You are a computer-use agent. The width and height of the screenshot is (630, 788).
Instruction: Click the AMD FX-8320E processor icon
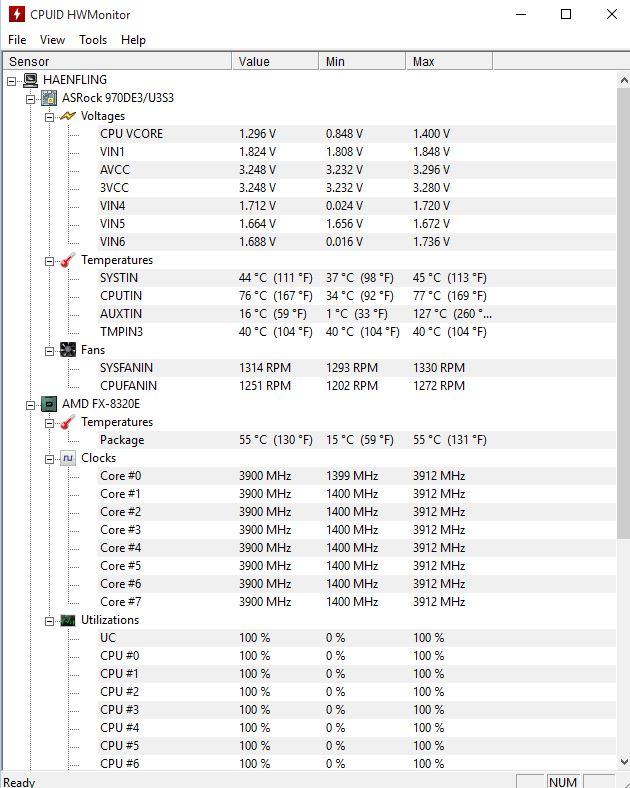tap(49, 404)
